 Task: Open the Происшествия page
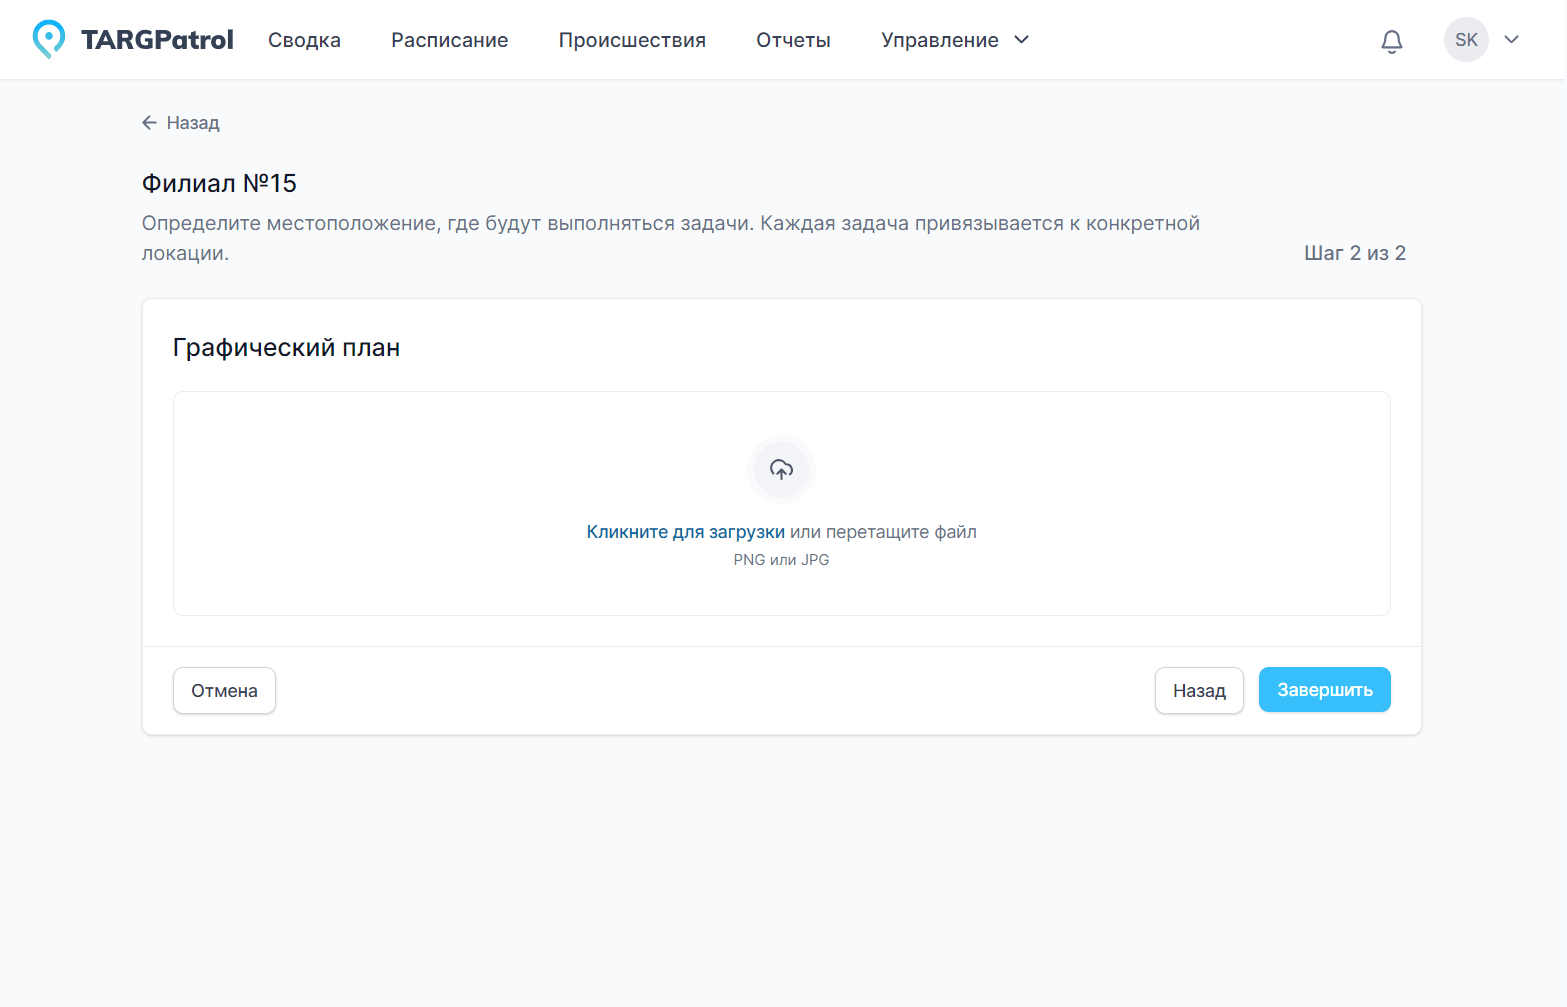632,40
